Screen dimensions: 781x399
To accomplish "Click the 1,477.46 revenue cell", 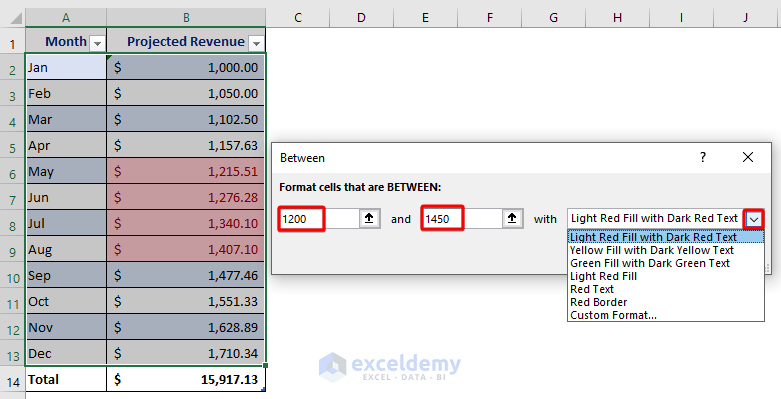I will 186,275.
